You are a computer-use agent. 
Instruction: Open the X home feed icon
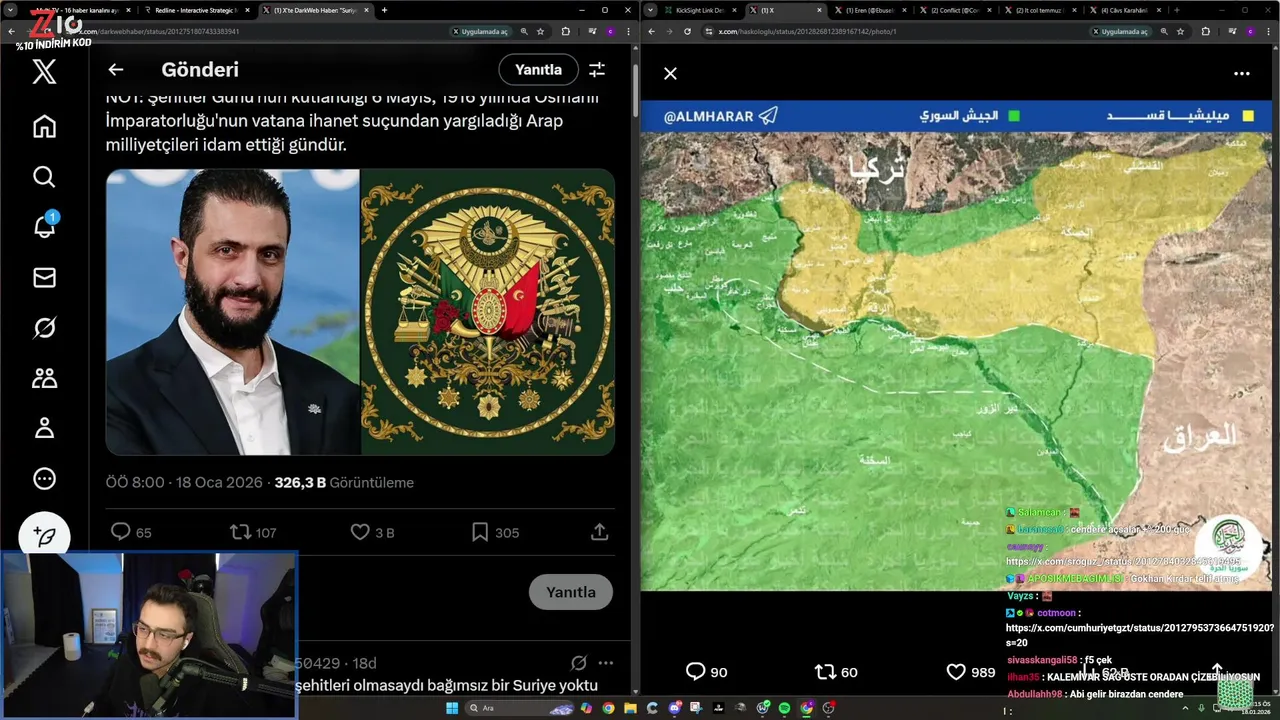tap(44, 127)
